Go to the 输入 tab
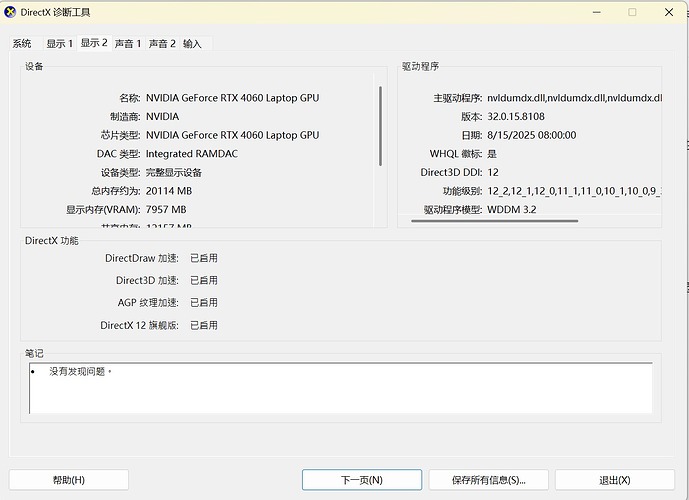This screenshot has width=689, height=500. [x=192, y=43]
